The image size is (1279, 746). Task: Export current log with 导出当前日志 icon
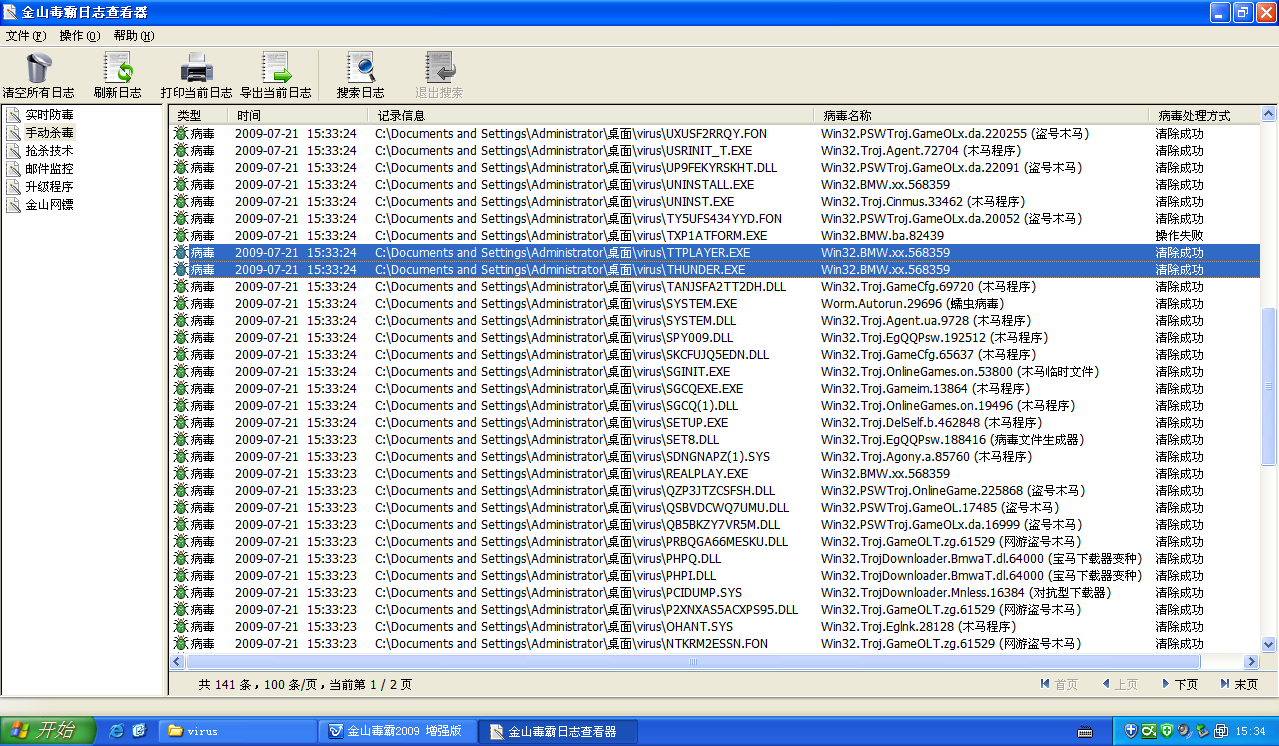[x=276, y=68]
